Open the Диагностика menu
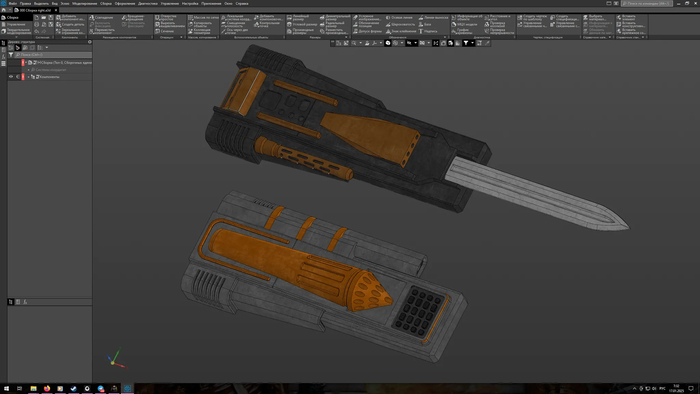The height and width of the screenshot is (394, 700). pyautogui.click(x=147, y=3)
